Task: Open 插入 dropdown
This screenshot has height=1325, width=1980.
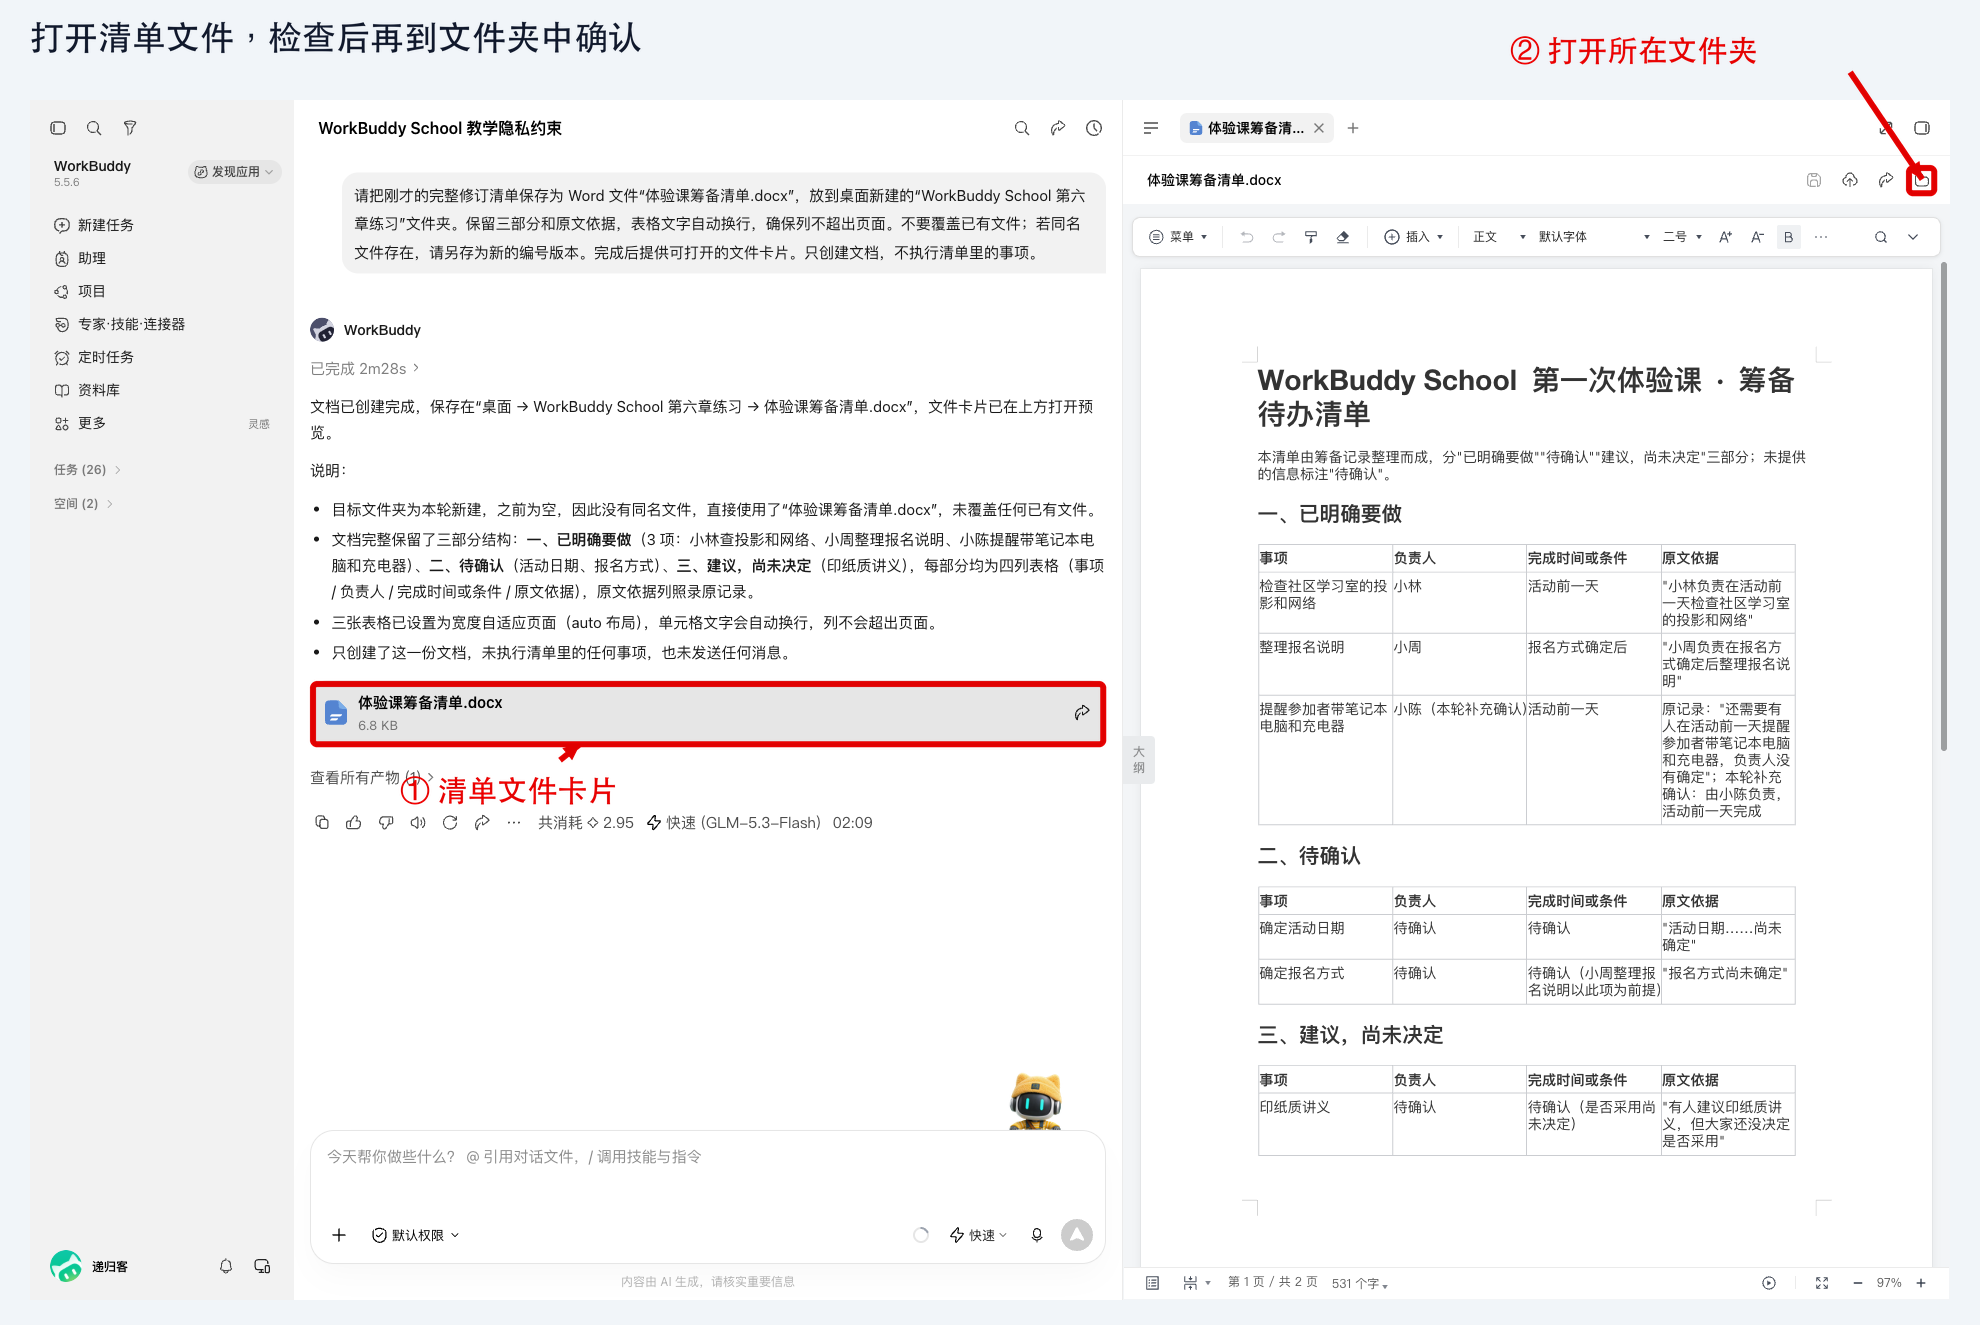Action: pyautogui.click(x=1413, y=237)
